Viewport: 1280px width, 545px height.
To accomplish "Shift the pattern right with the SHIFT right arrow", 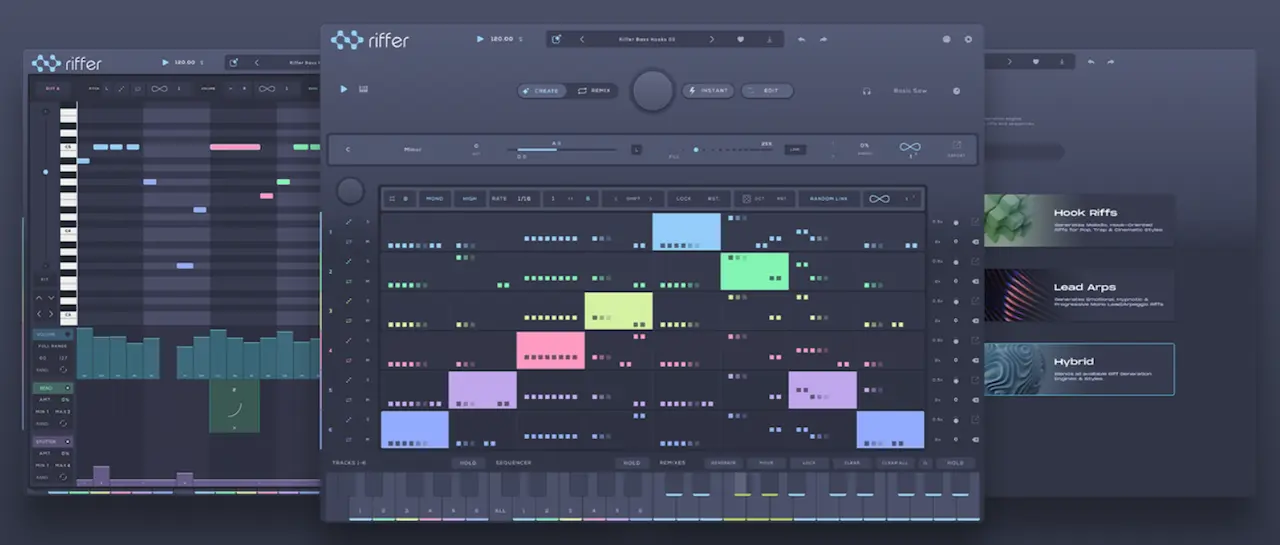I will click(651, 199).
